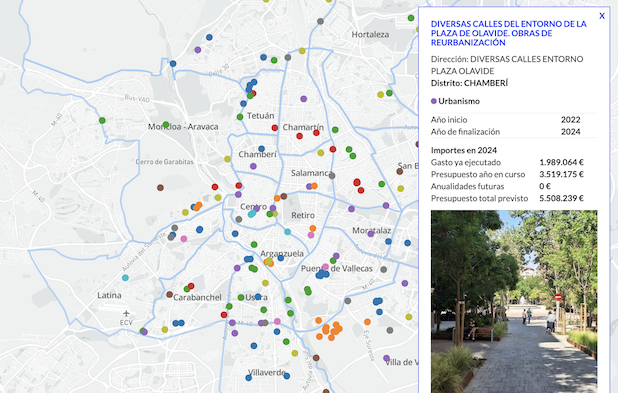Select the gray marker right of the Salamanca label
The image size is (618, 393).
pyautogui.click(x=332, y=176)
